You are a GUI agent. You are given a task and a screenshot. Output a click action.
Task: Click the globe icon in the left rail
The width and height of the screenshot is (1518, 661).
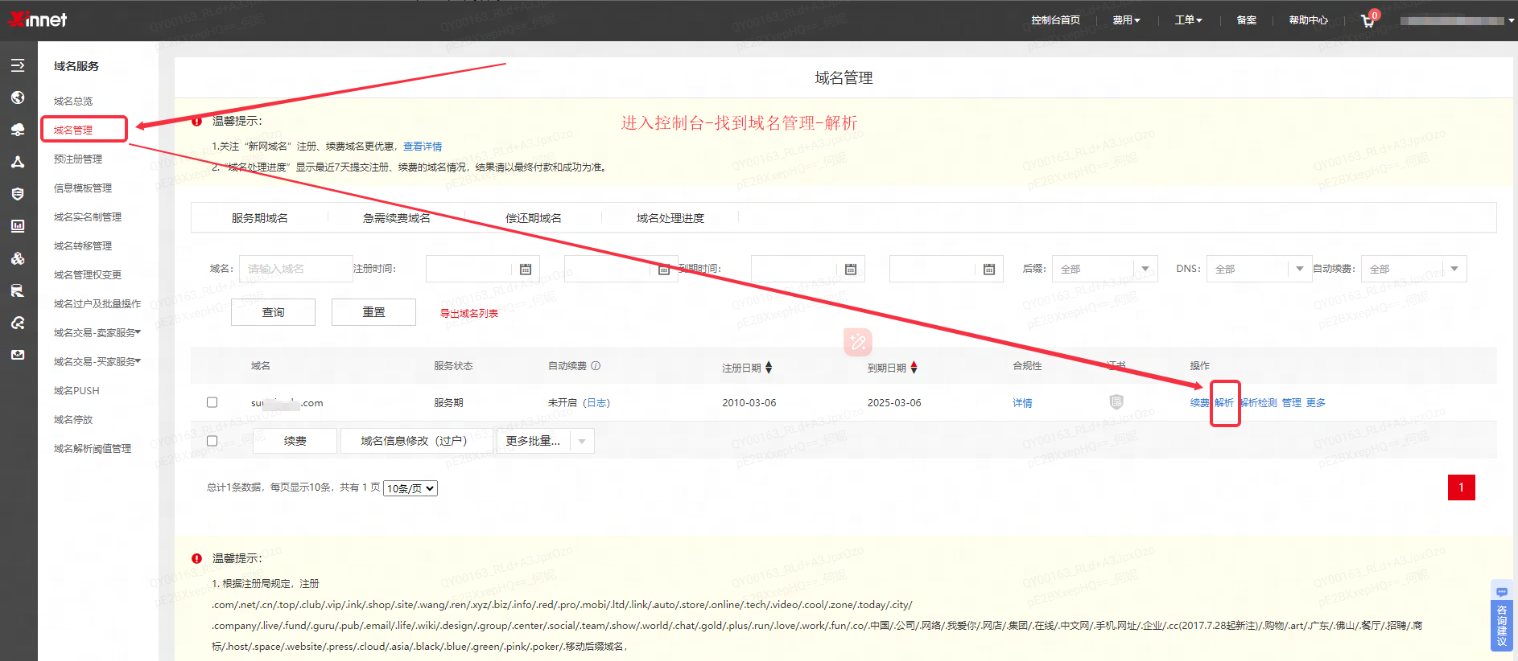pyautogui.click(x=17, y=98)
